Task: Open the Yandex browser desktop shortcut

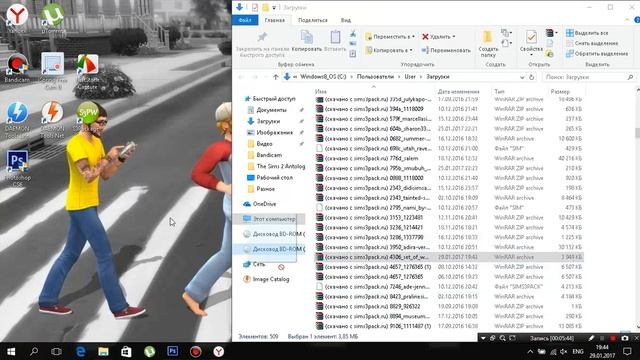Action: pyautogui.click(x=17, y=16)
